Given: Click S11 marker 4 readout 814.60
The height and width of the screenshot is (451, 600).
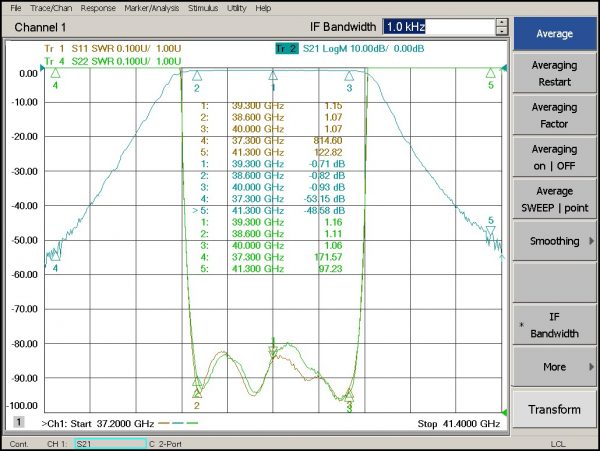Looking at the screenshot, I should pos(328,140).
